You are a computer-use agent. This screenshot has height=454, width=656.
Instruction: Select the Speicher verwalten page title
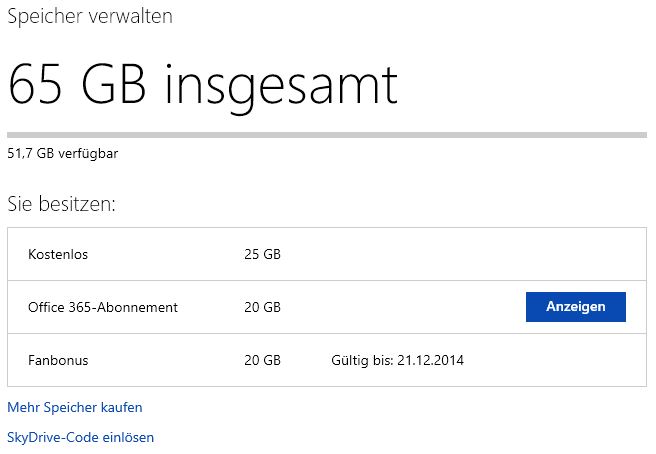[90, 16]
